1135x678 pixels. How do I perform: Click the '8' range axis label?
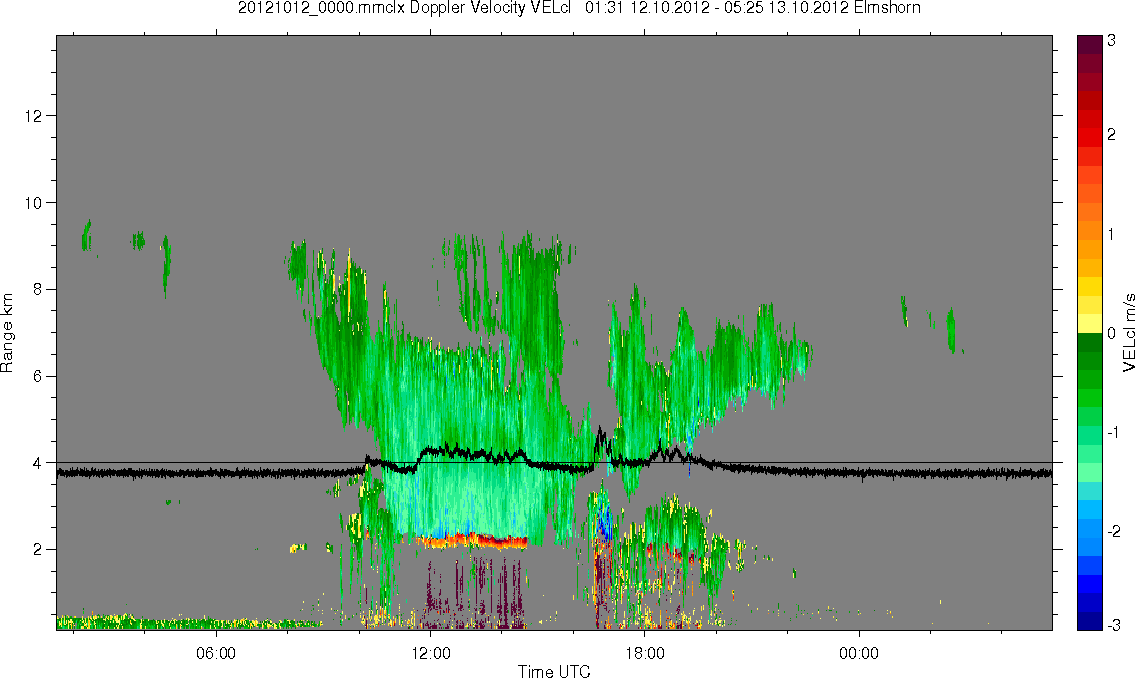pyautogui.click(x=38, y=289)
